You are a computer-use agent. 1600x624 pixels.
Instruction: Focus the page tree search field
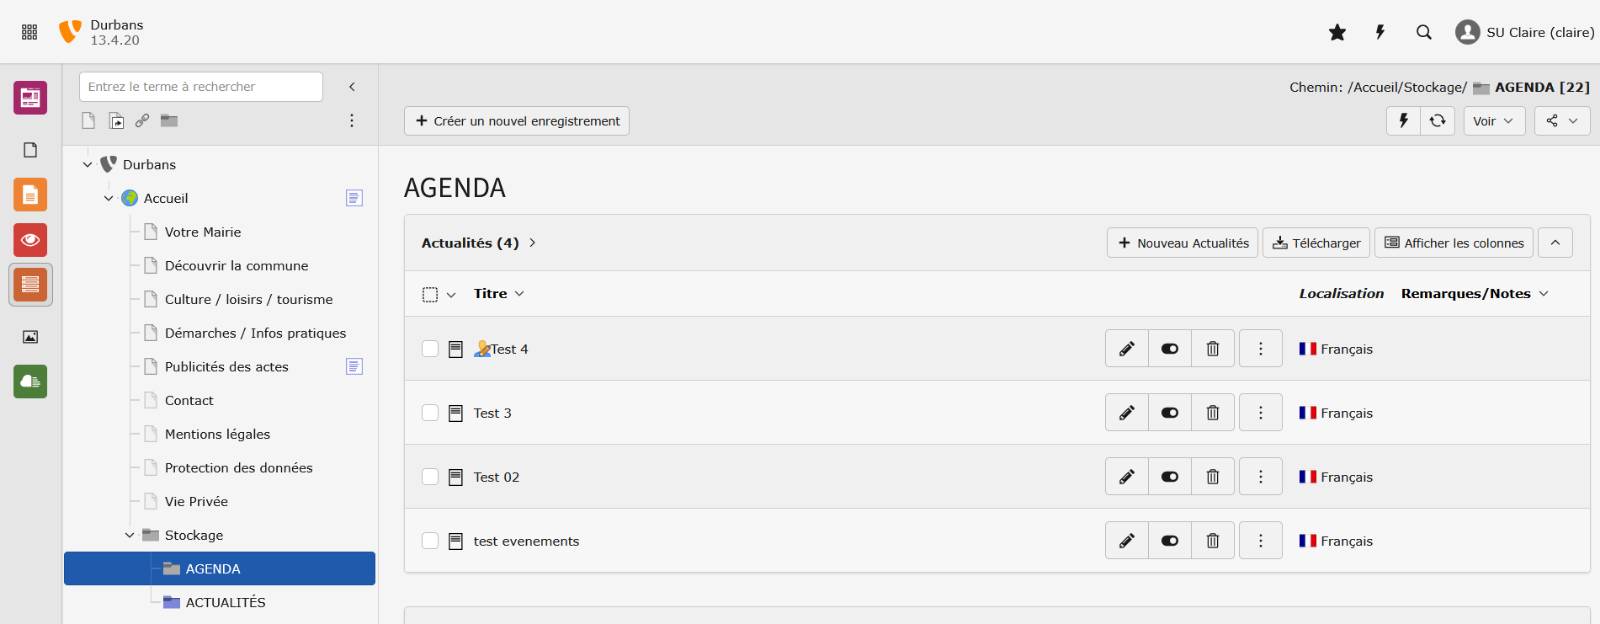coord(201,87)
